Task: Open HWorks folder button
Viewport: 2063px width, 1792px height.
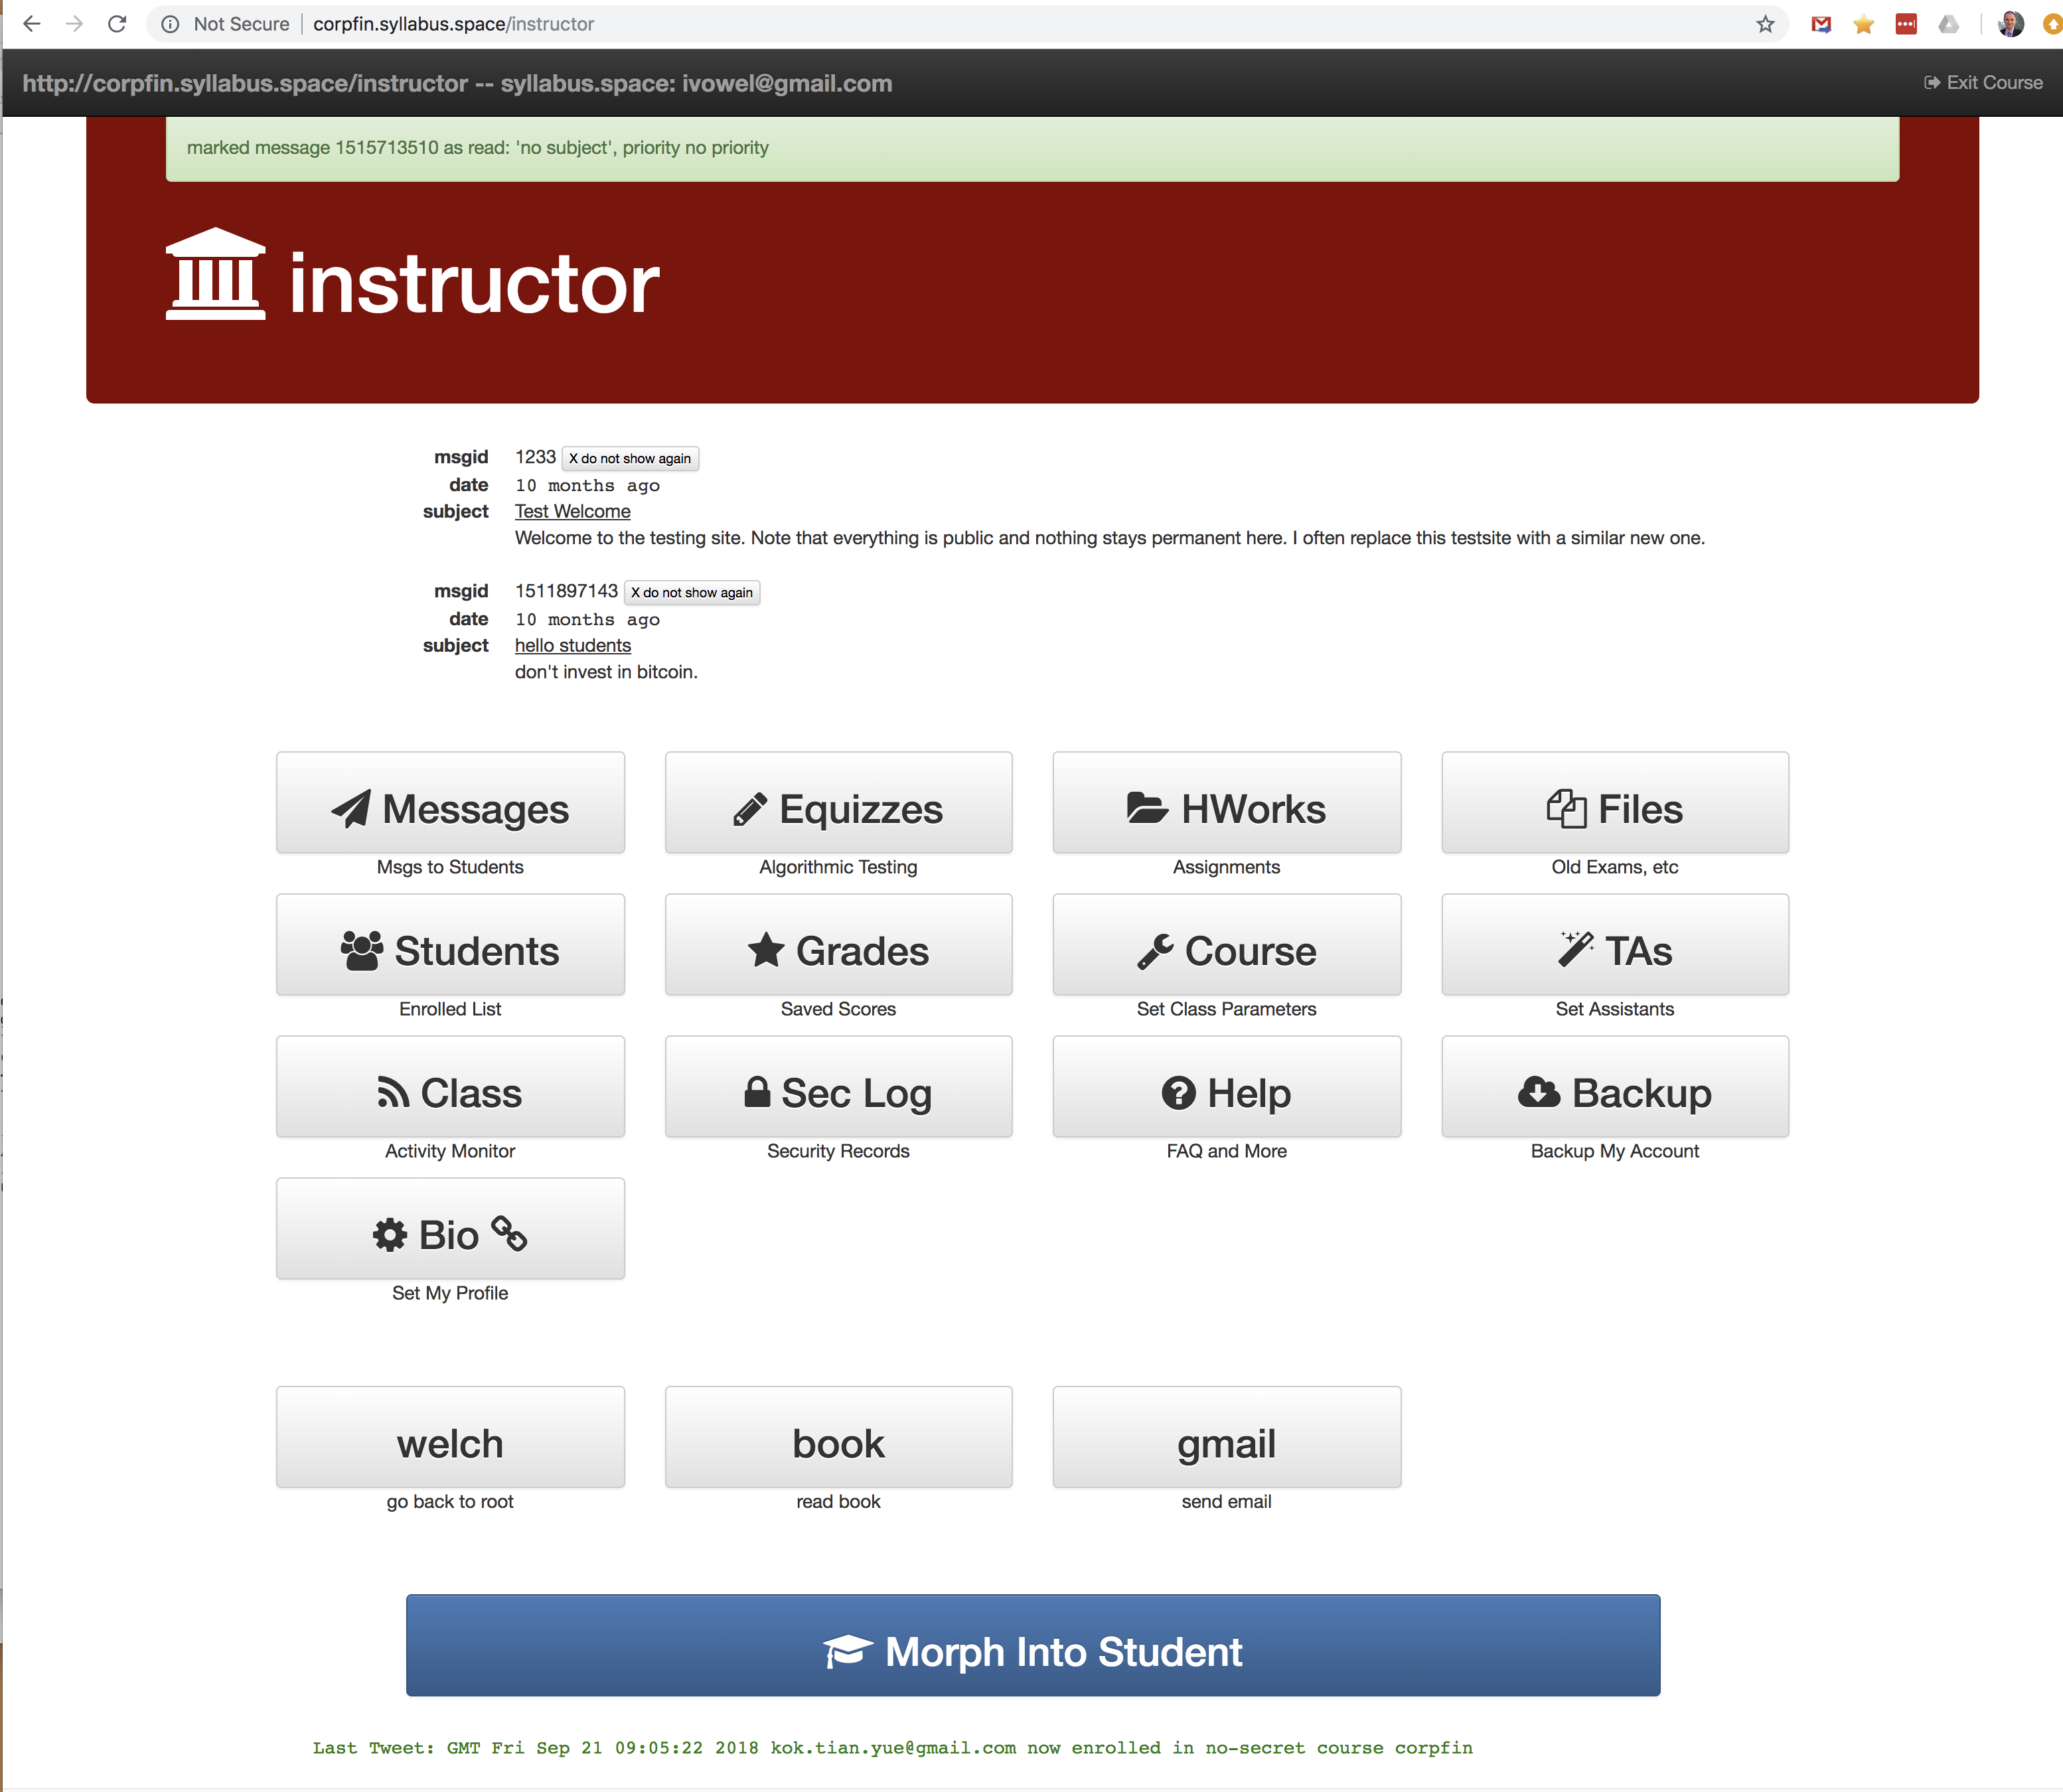Action: (1226, 804)
